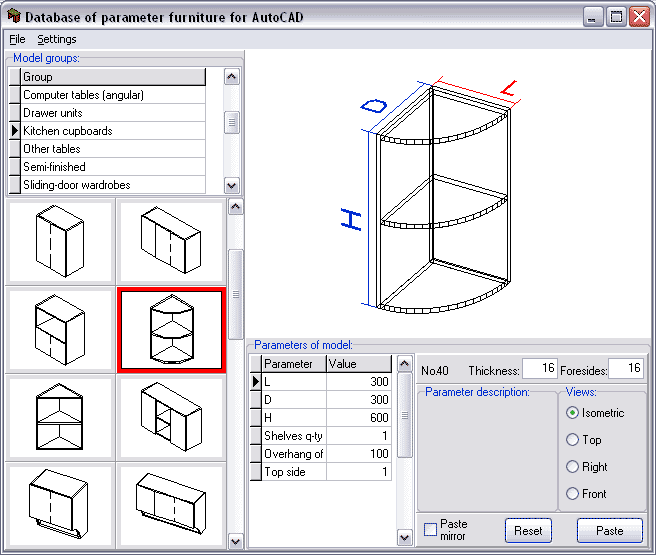Switch to the Right view option
The height and width of the screenshot is (555, 656).
[572, 467]
